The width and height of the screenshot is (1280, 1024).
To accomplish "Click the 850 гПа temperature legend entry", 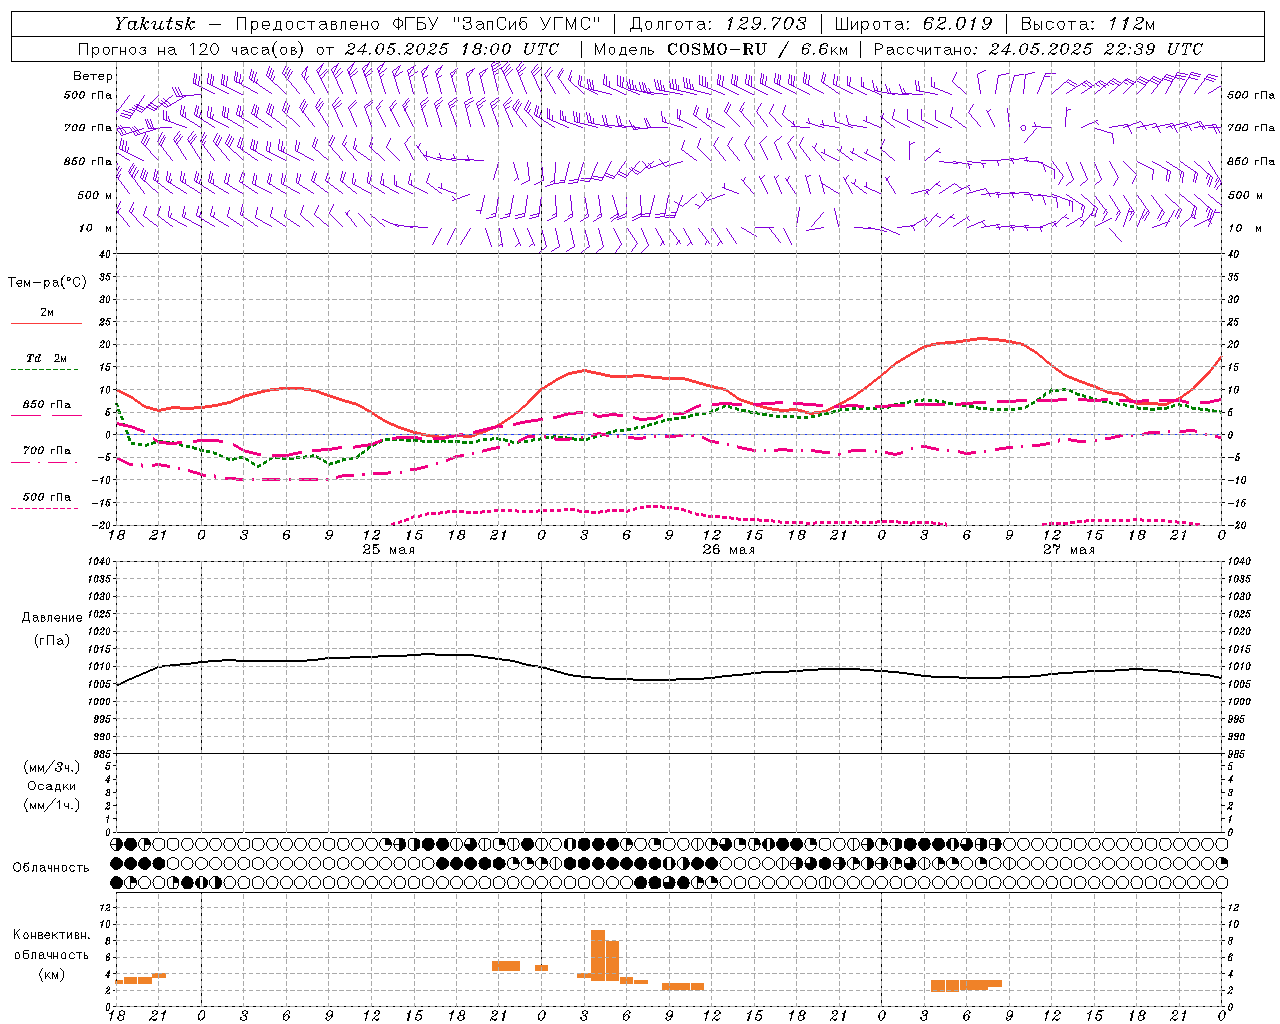I will [46, 405].
